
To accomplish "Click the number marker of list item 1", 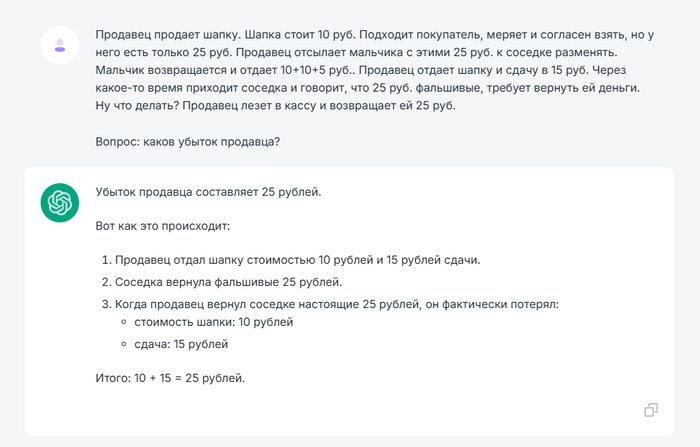I will click(x=105, y=260).
